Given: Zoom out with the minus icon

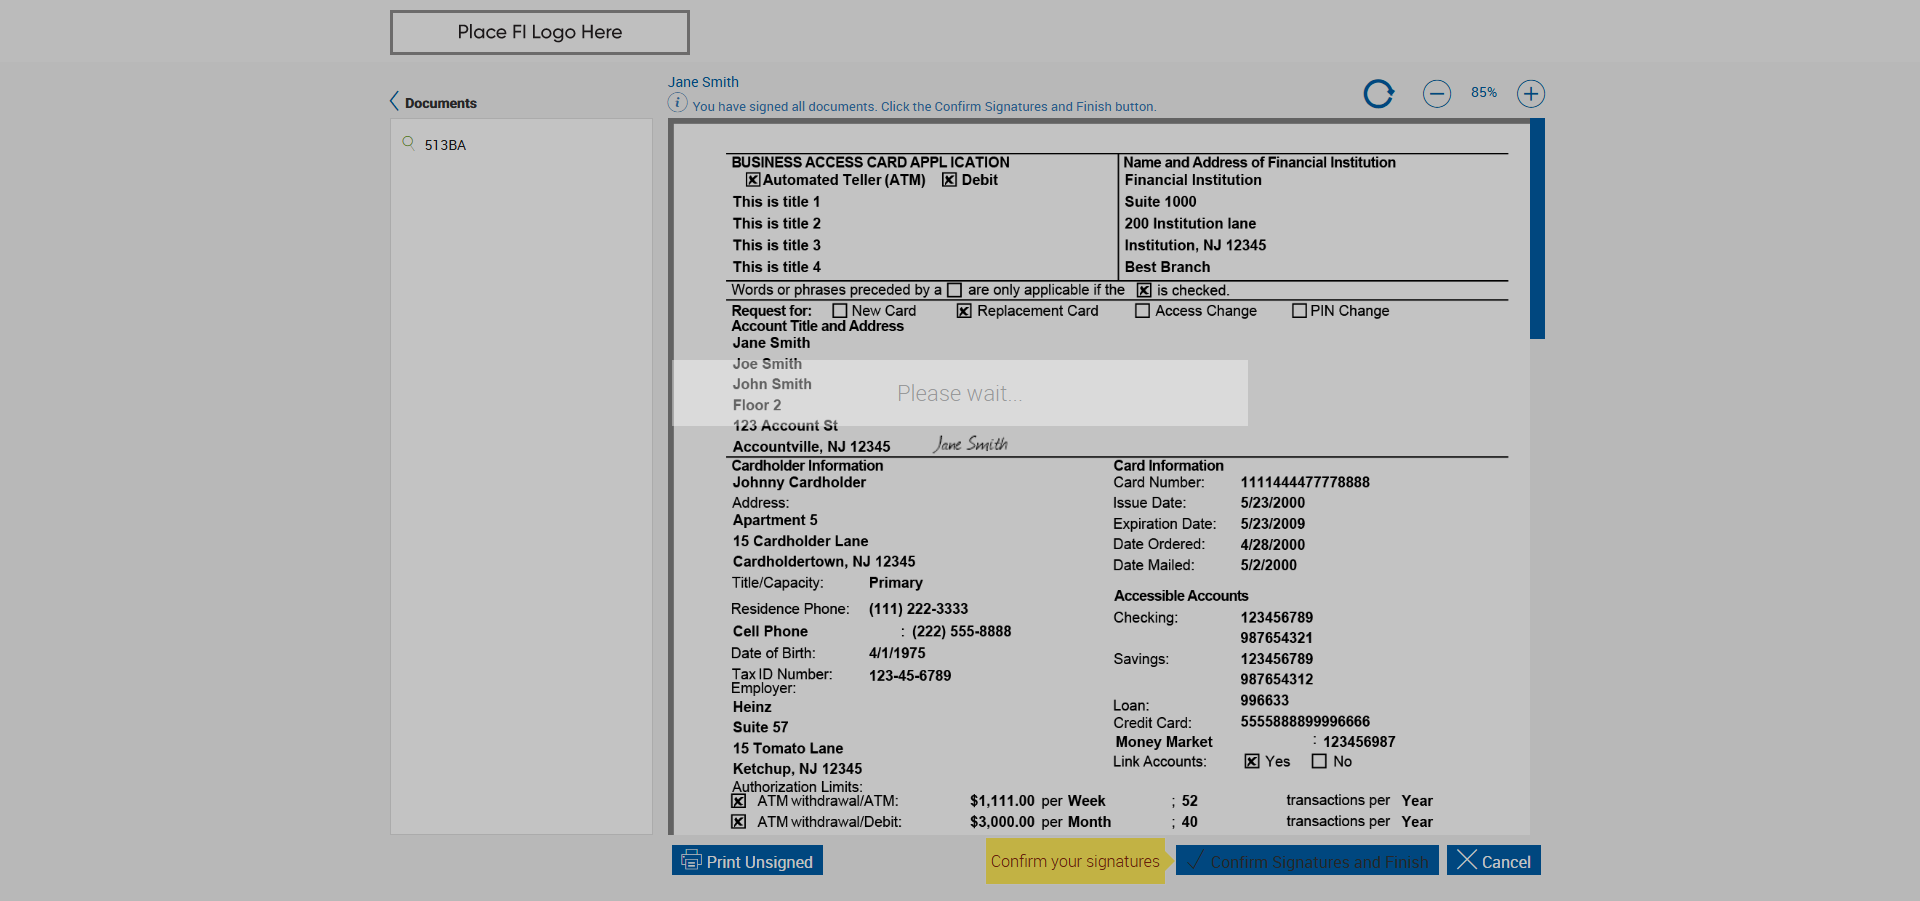Looking at the screenshot, I should click(x=1437, y=94).
